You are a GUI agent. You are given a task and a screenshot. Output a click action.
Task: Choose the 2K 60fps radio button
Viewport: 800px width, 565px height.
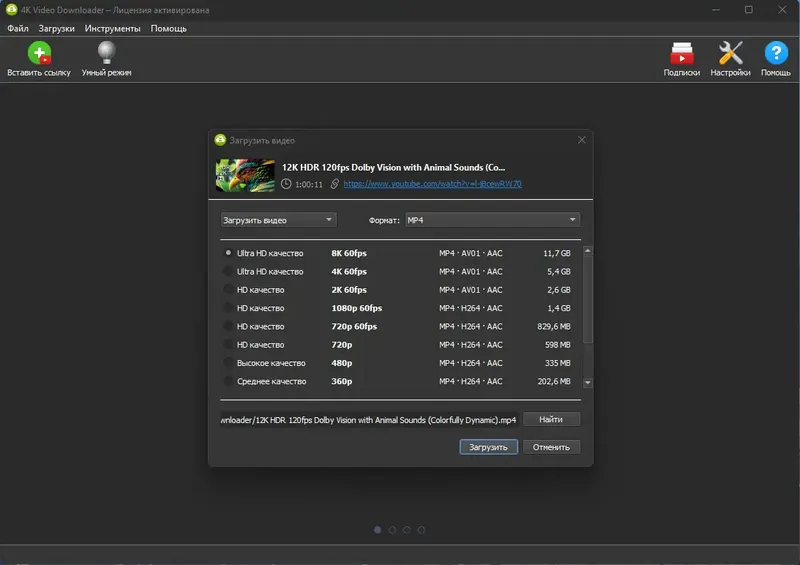click(x=228, y=289)
